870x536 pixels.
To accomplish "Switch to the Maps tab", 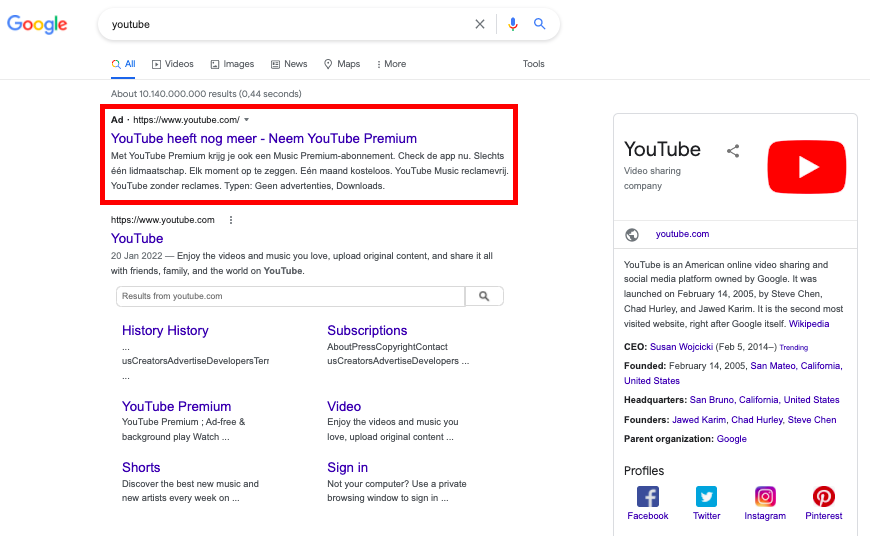I will 342,64.
